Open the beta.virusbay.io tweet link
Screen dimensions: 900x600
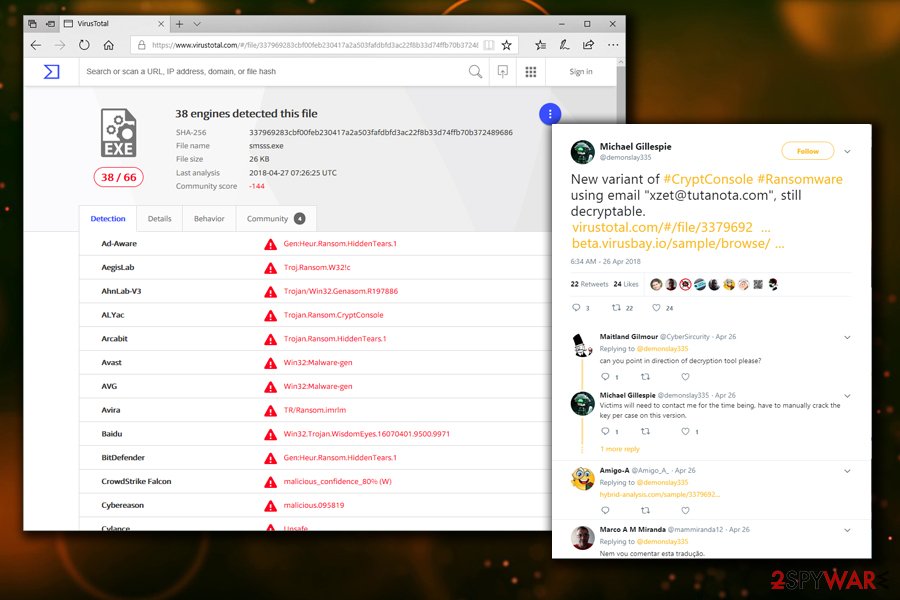tap(678, 243)
